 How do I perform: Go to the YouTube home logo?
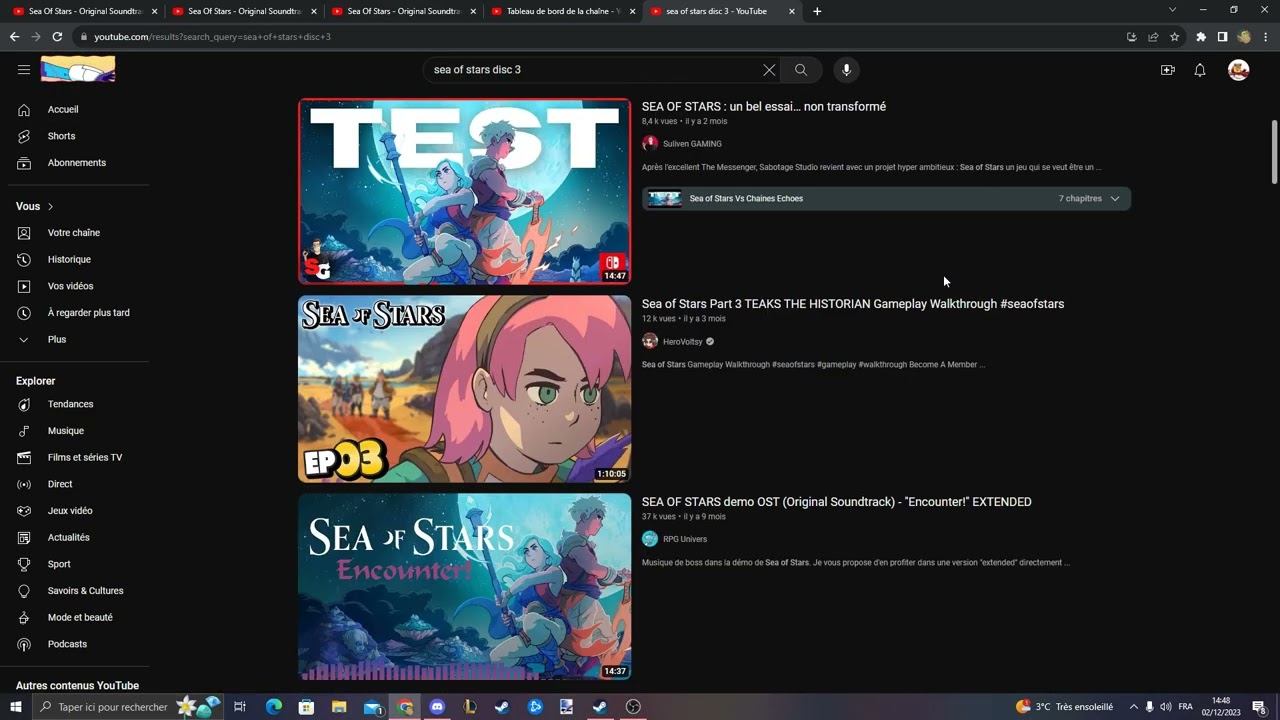[78, 69]
